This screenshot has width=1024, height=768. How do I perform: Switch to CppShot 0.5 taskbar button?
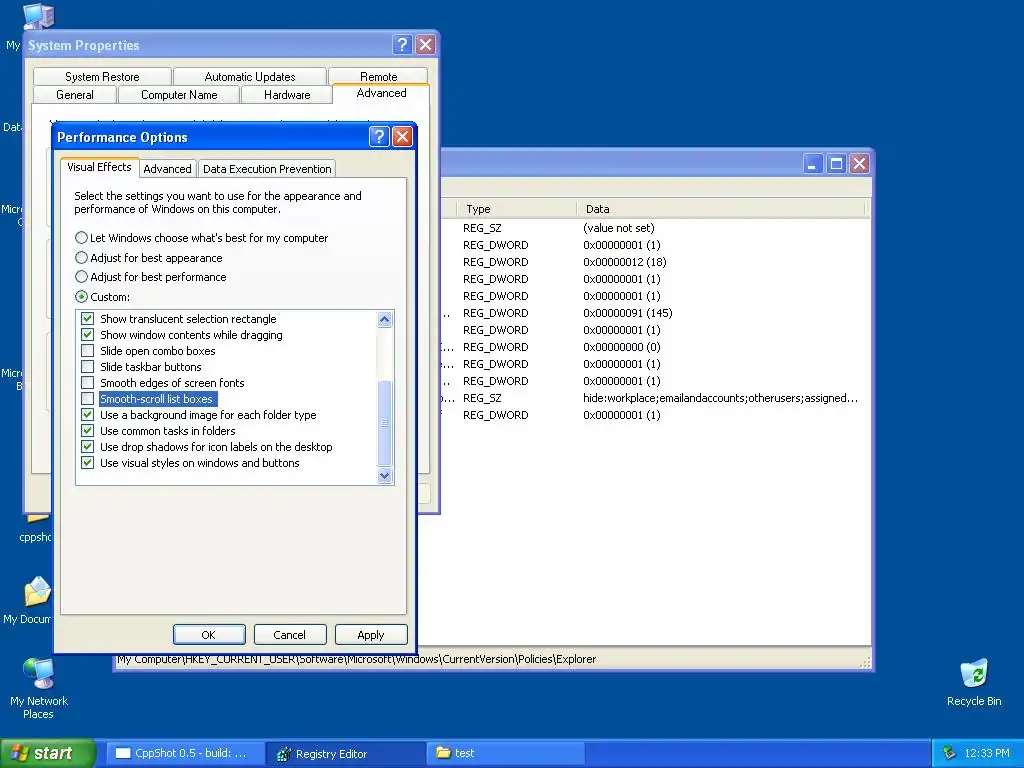(185, 754)
